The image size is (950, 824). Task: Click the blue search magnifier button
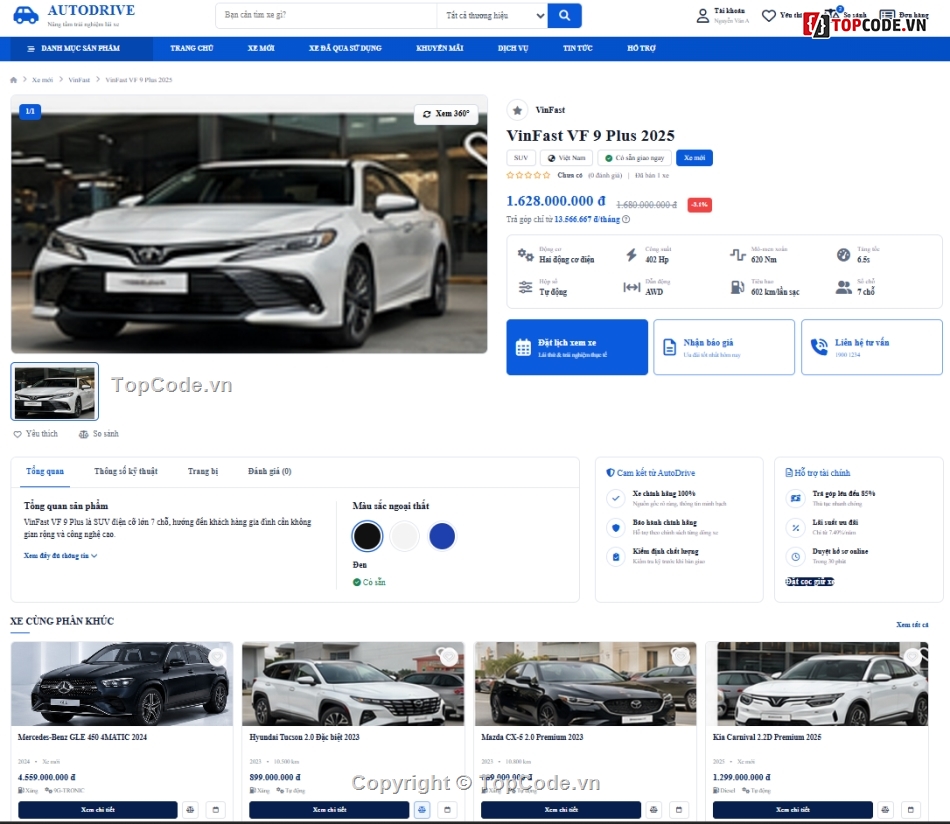click(x=564, y=15)
